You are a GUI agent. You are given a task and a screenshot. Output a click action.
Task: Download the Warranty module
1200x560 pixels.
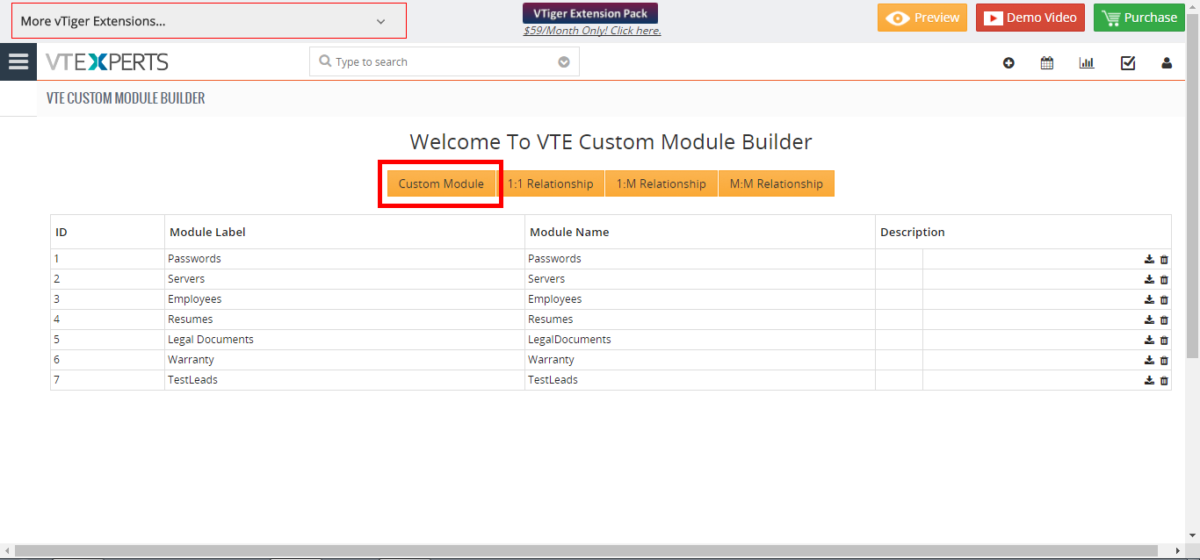[1149, 360]
